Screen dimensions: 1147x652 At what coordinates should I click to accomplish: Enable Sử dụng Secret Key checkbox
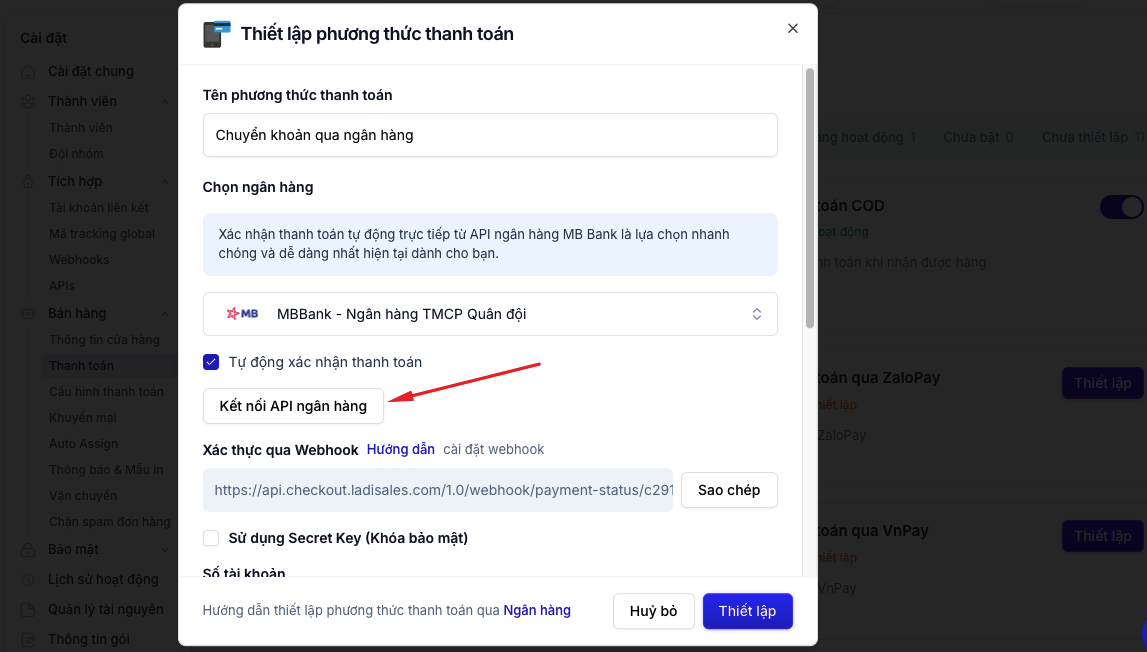click(211, 538)
